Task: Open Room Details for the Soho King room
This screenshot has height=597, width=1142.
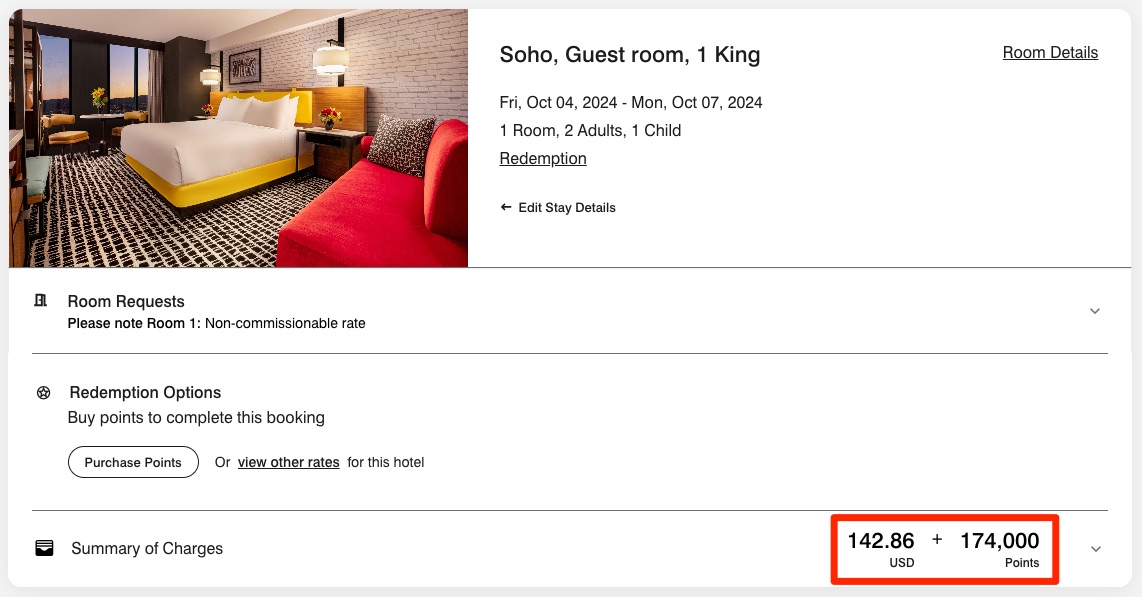Action: pos(1050,52)
